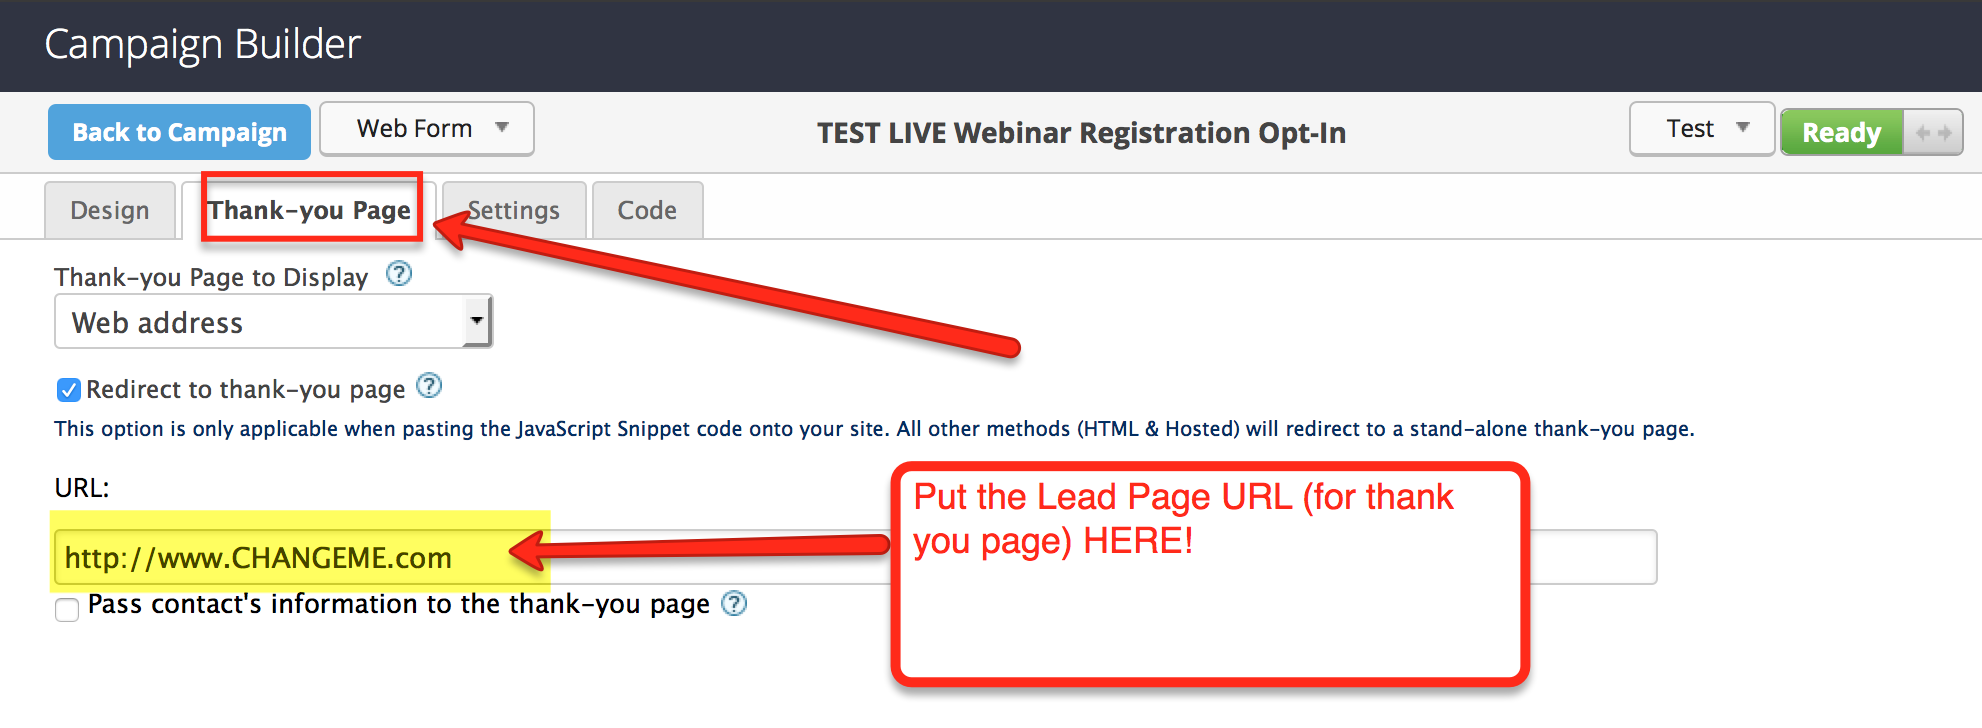
Task: Click help icon next to Redirect option
Action: click(x=429, y=386)
